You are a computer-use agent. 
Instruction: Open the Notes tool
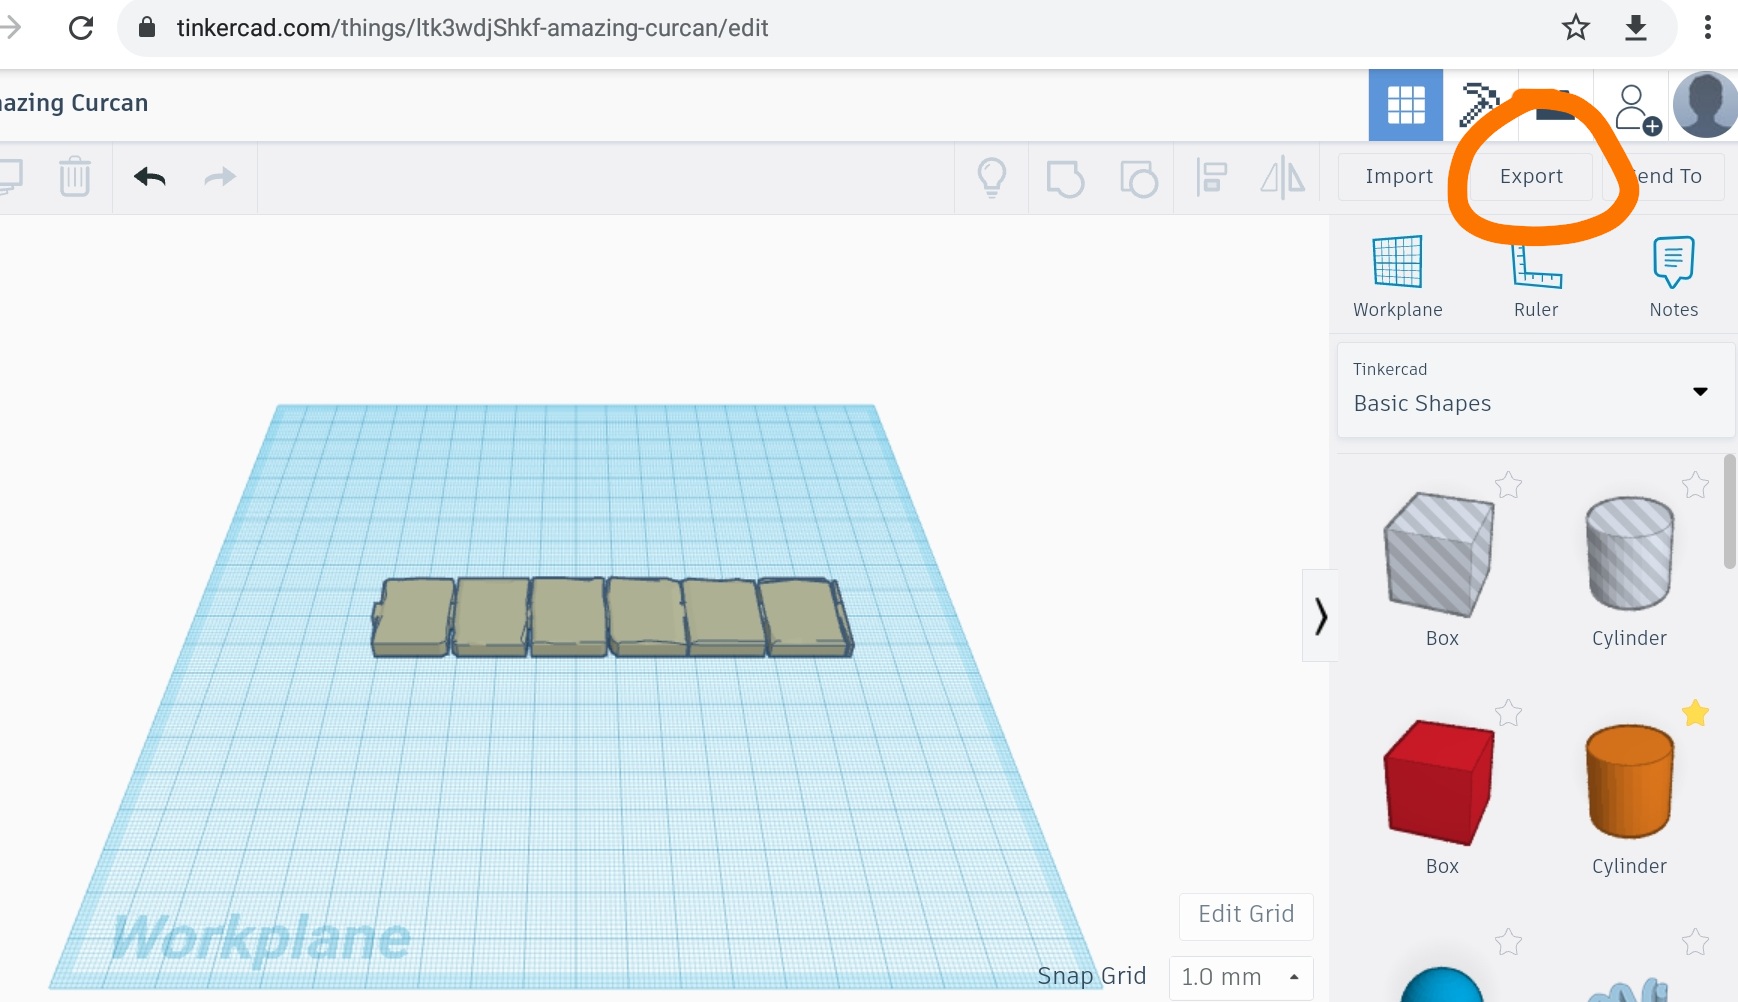1673,277
